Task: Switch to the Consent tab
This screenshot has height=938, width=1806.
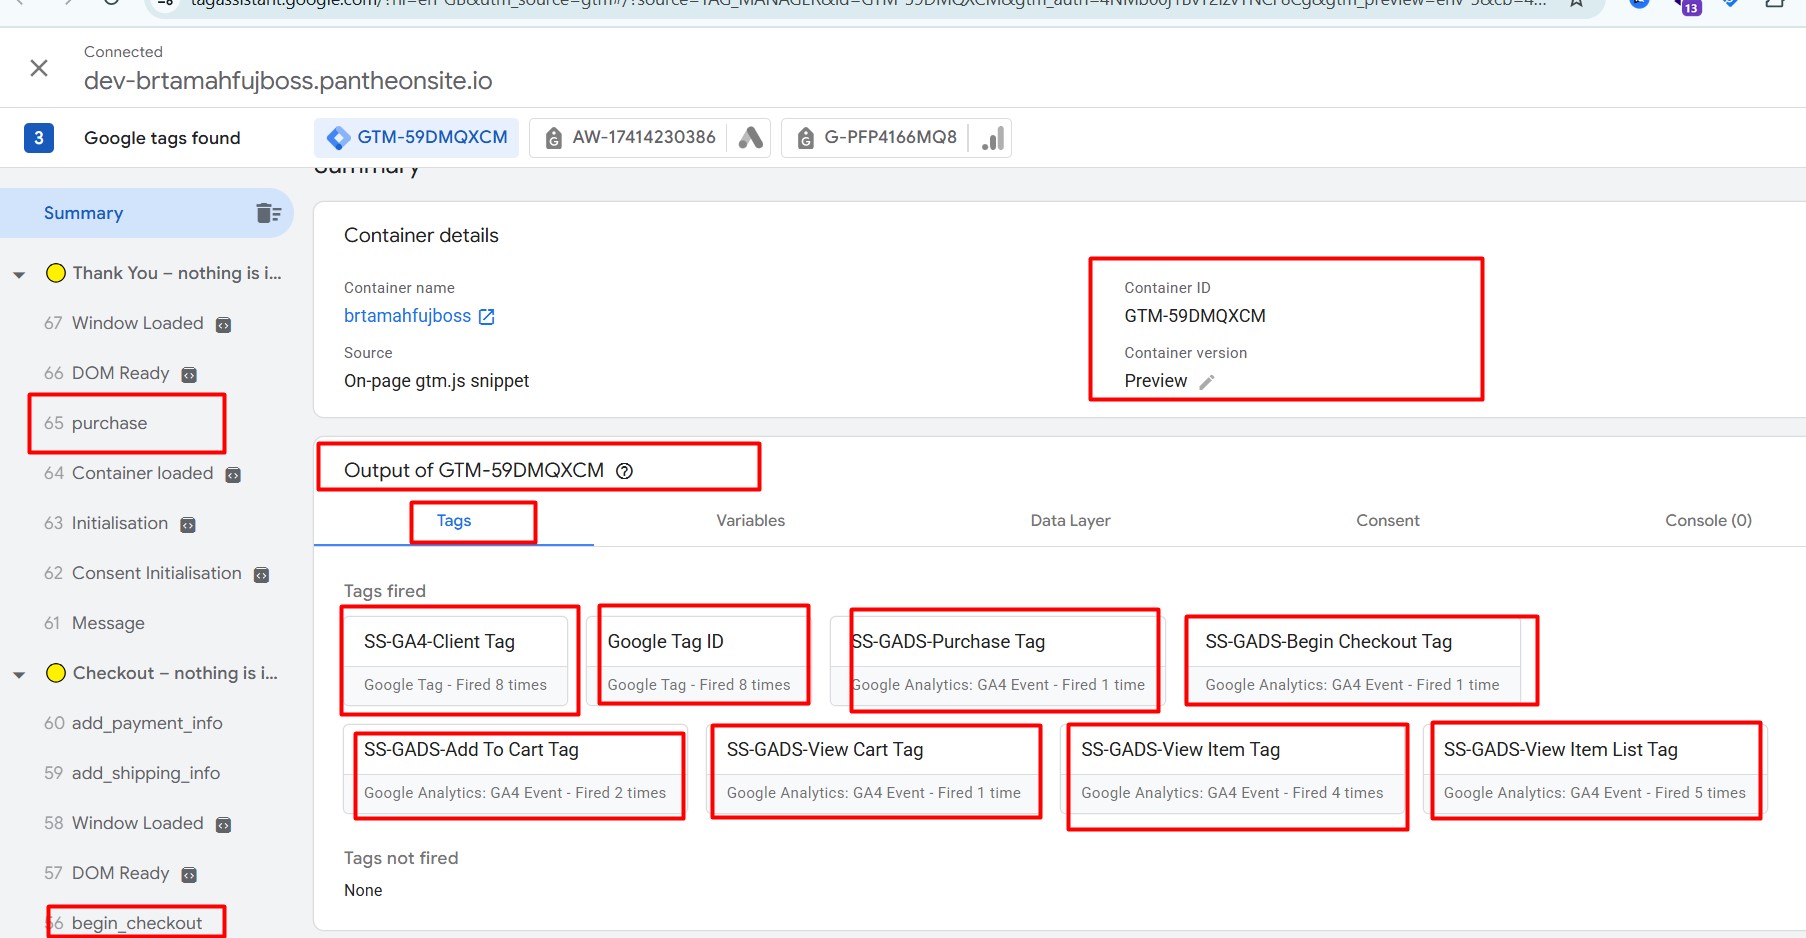Action: [1387, 521]
